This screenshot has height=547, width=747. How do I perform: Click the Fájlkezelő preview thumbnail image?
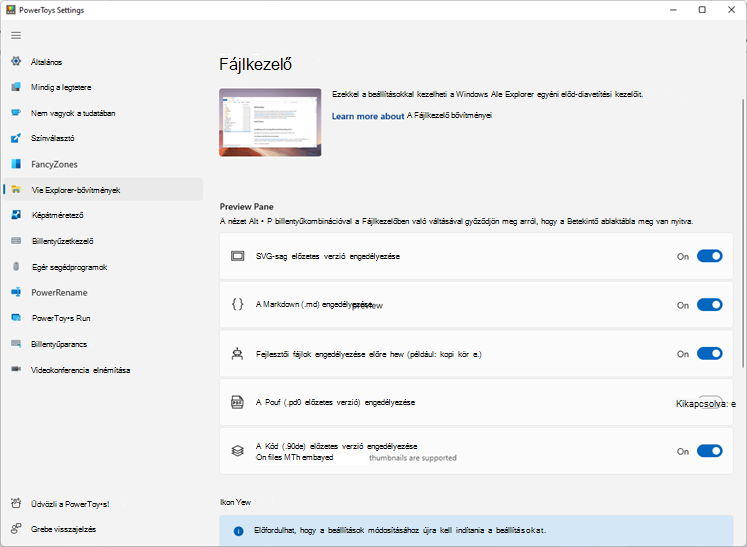270,122
